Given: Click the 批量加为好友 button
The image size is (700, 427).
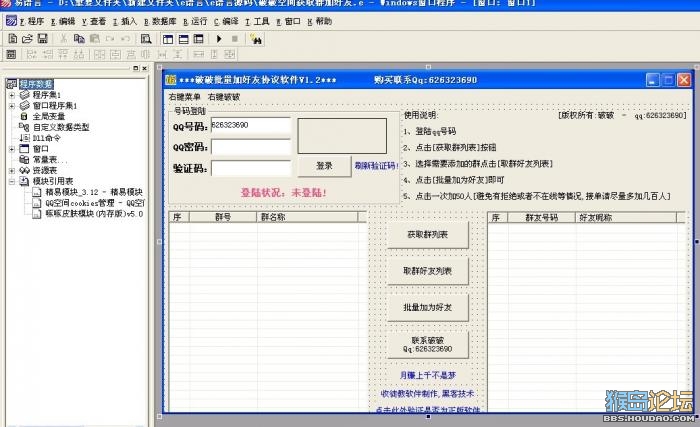Looking at the screenshot, I should (x=428, y=307).
